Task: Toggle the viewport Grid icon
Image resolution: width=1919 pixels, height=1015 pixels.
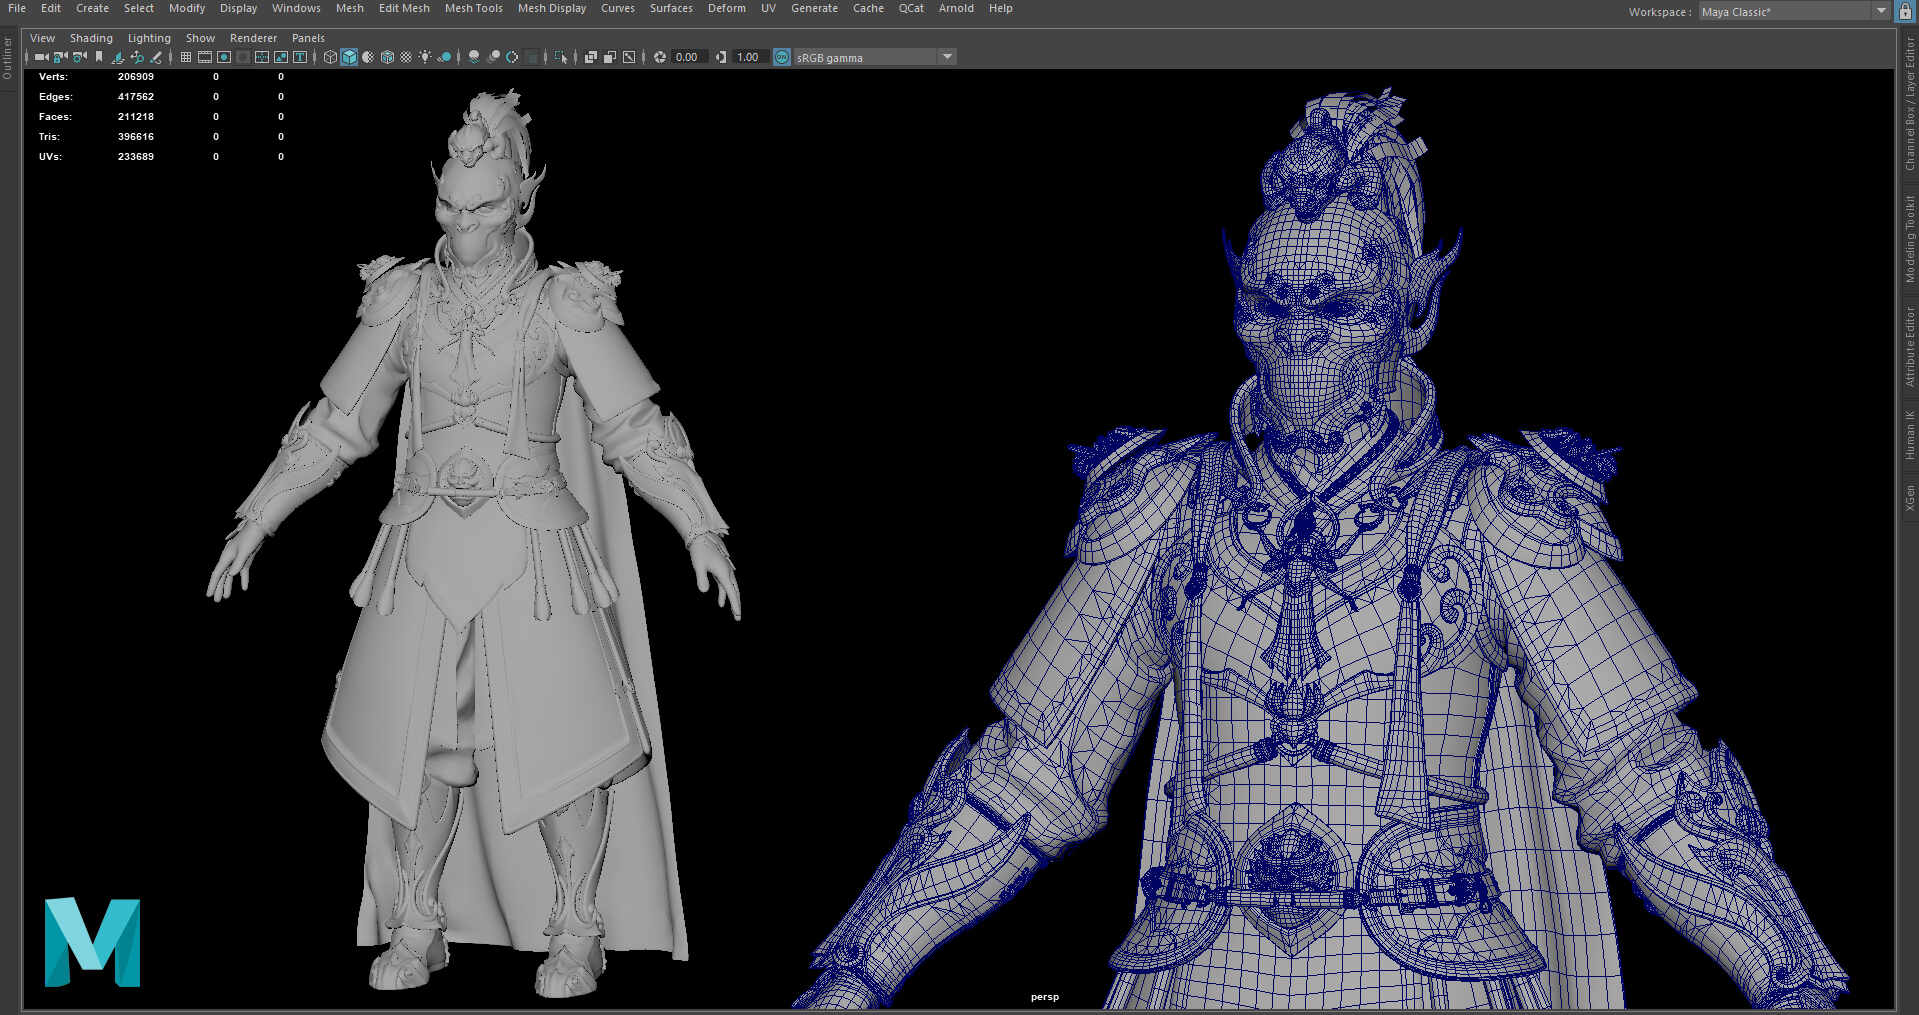Action: [185, 57]
